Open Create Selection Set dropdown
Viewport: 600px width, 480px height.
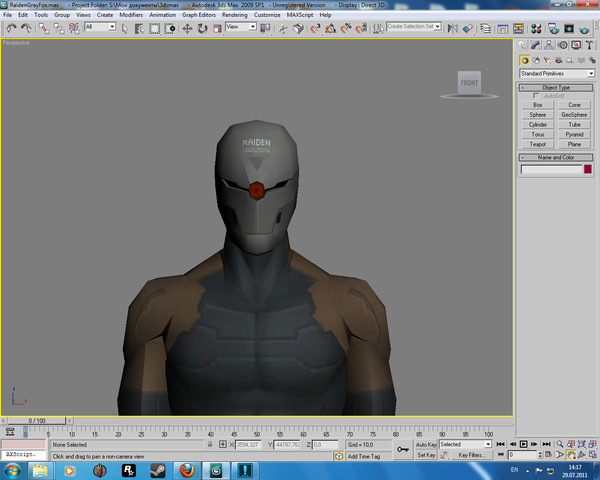click(414, 26)
